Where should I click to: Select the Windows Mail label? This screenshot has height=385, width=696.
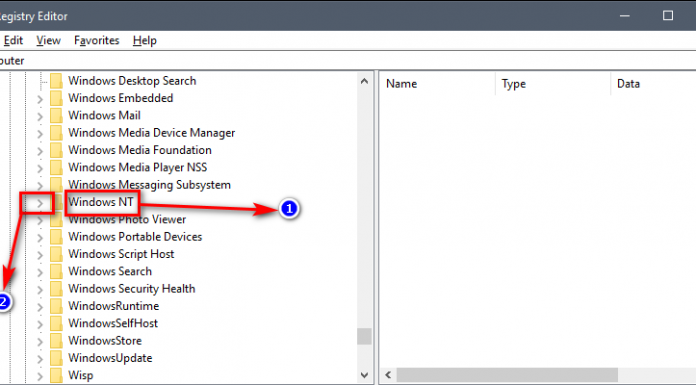(104, 115)
